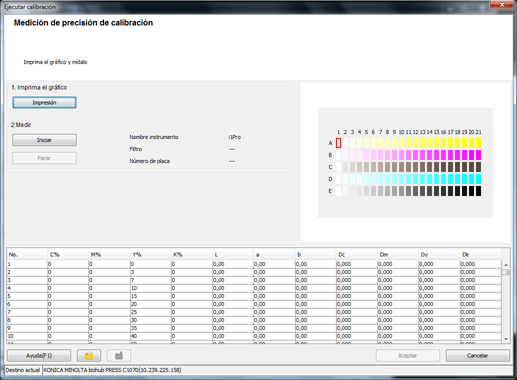
Task: Open the yellow folder load icon
Action: 89,356
